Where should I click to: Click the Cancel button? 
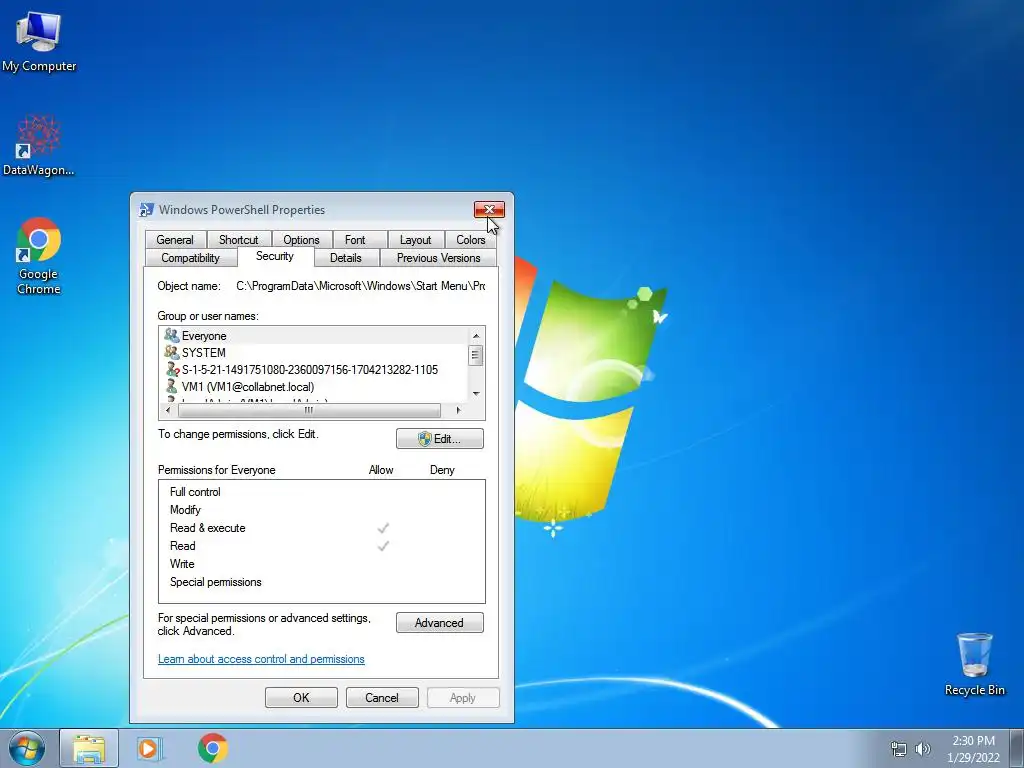point(382,697)
